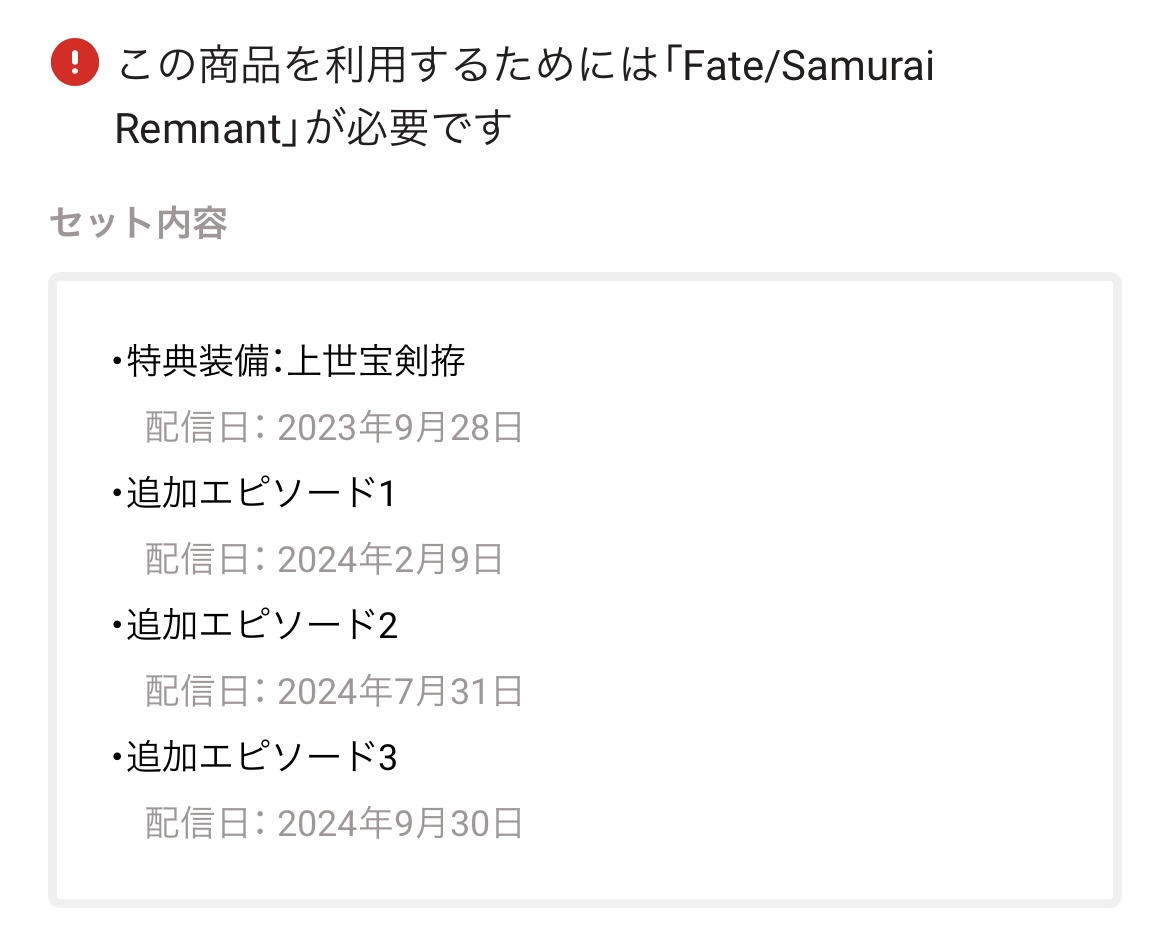This screenshot has height=932, width=1170.
Task: Select the 特典装備：上世宝剣拵 item
Action: (x=289, y=361)
